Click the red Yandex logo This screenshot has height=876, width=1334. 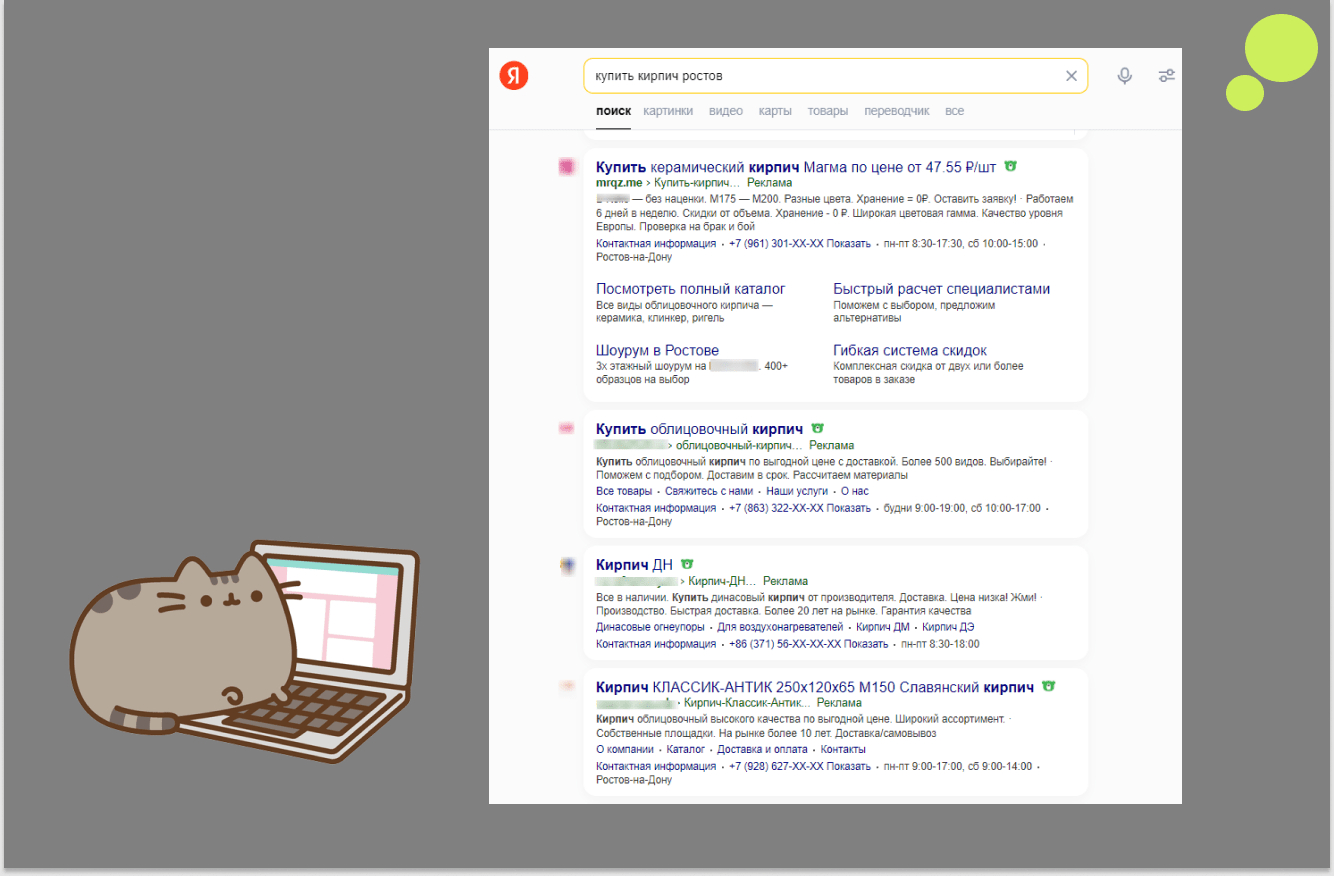coord(514,75)
